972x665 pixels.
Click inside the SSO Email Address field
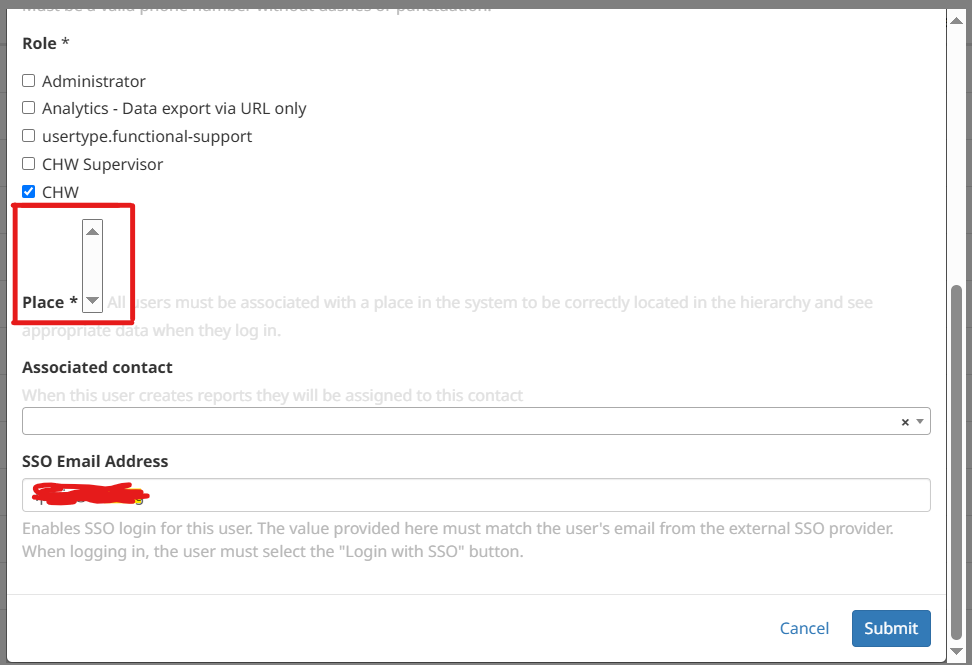(x=476, y=495)
